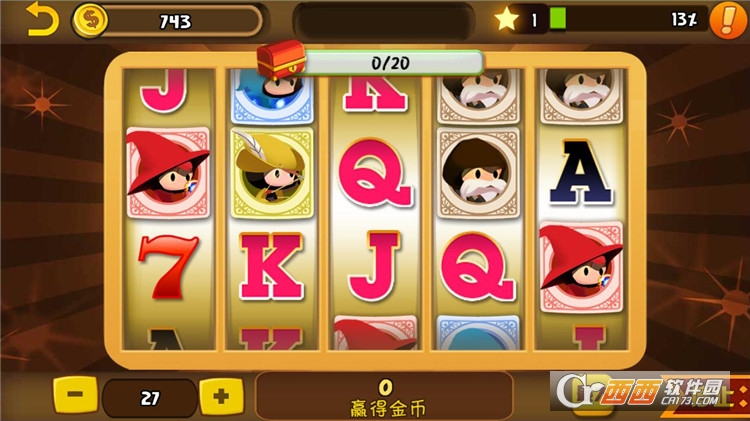The height and width of the screenshot is (421, 750).
Task: Click the pink K symbol on the second reel
Action: [272, 267]
